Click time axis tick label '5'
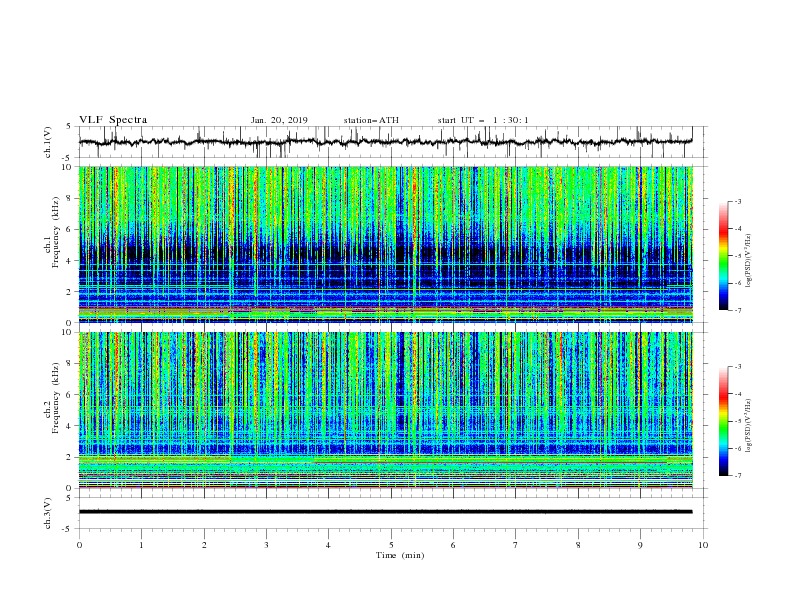 (391, 545)
